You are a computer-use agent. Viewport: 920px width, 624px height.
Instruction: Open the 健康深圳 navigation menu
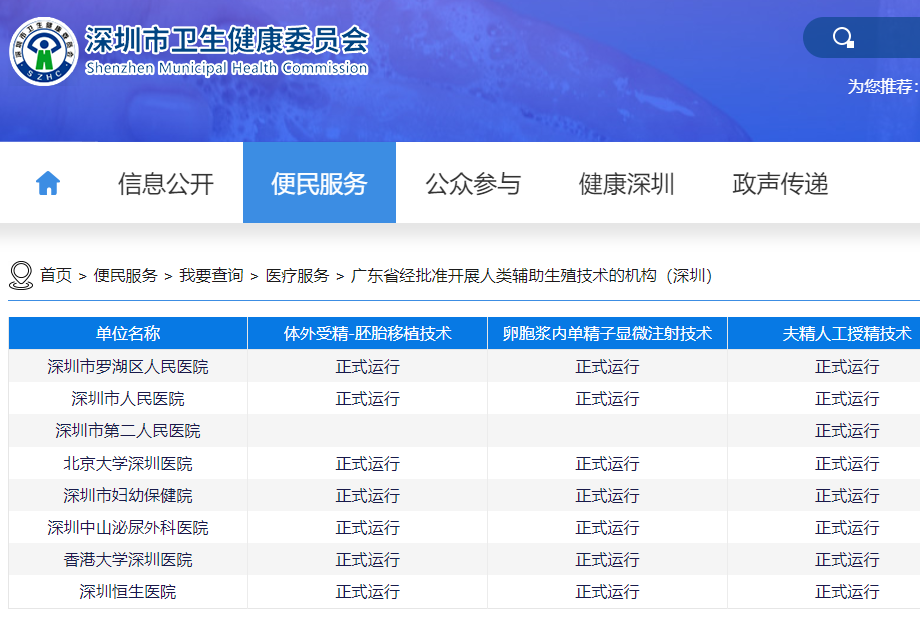(x=627, y=184)
